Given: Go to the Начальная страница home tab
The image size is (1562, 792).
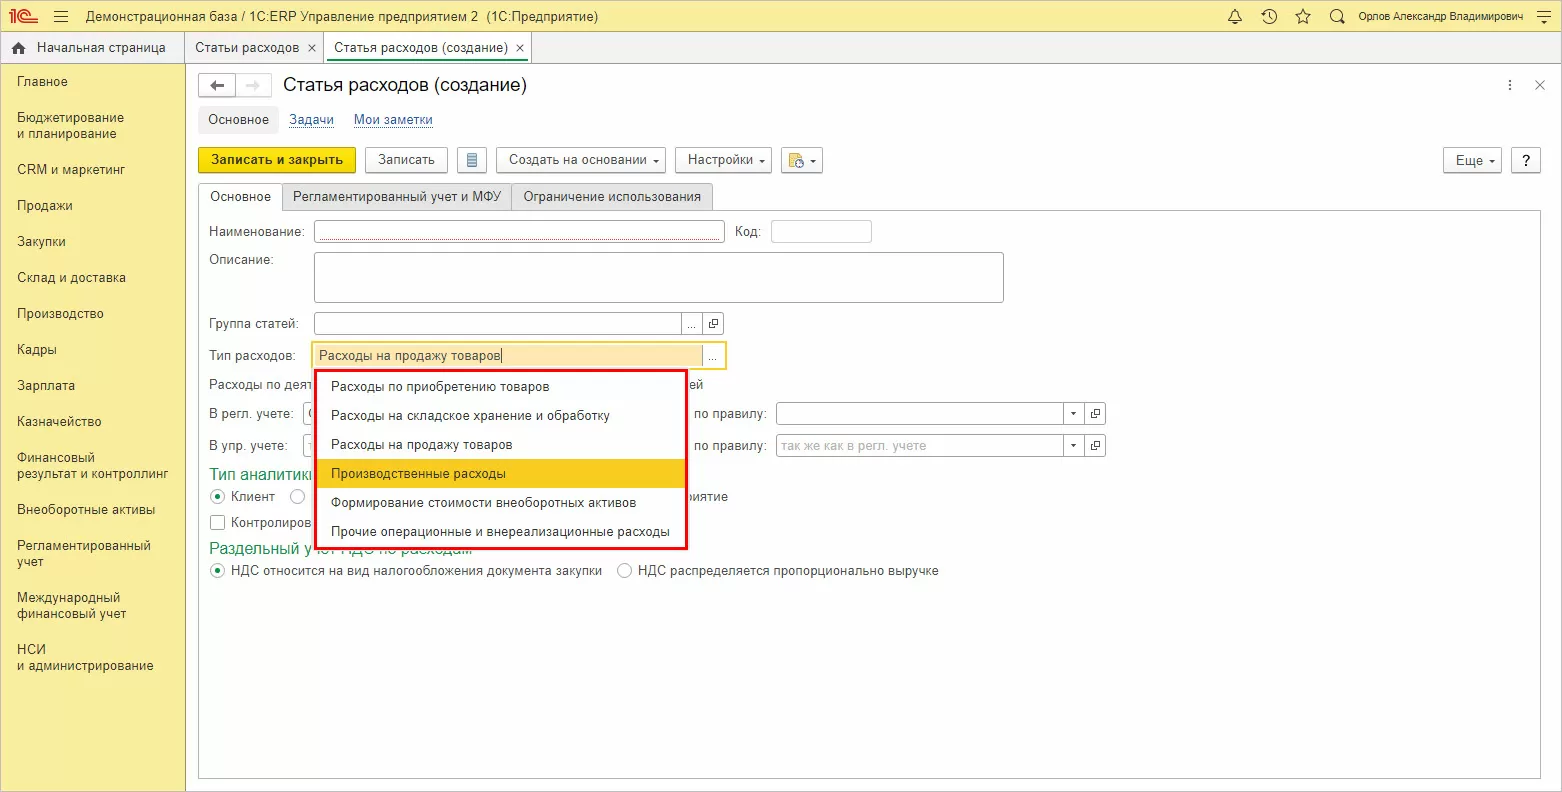Looking at the screenshot, I should 92,48.
